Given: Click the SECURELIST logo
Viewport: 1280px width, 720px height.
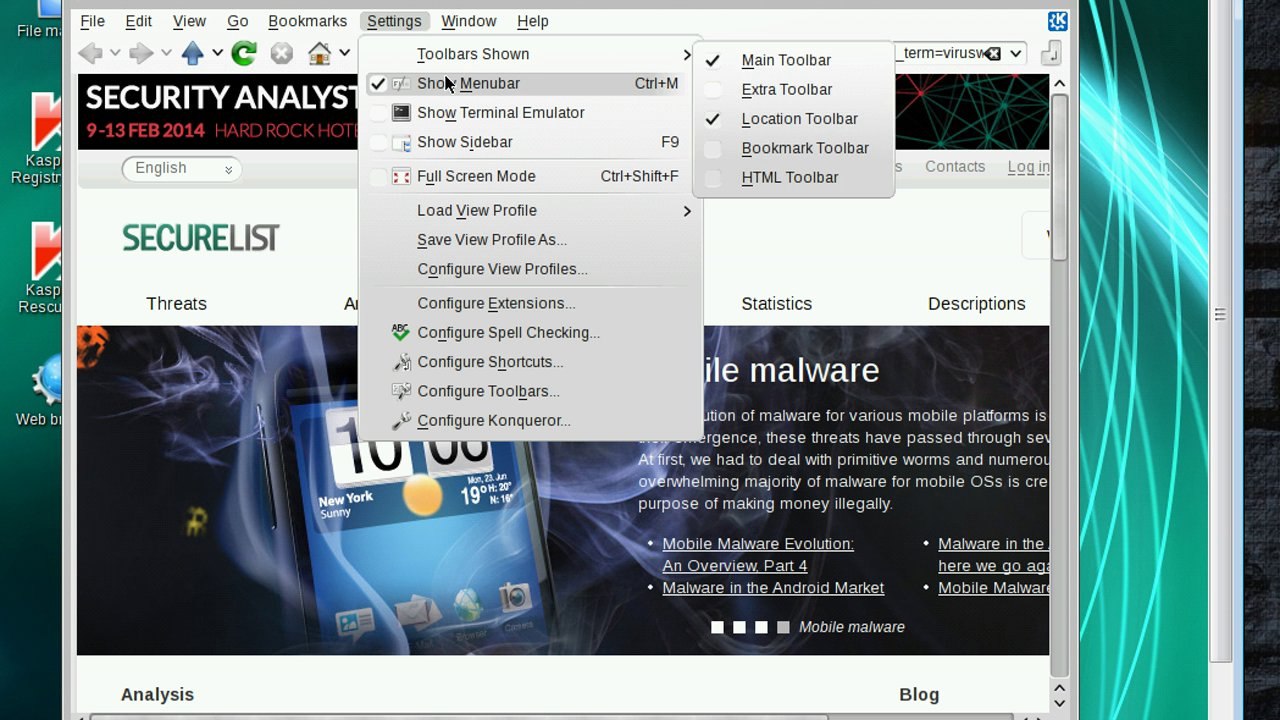Looking at the screenshot, I should pos(201,238).
